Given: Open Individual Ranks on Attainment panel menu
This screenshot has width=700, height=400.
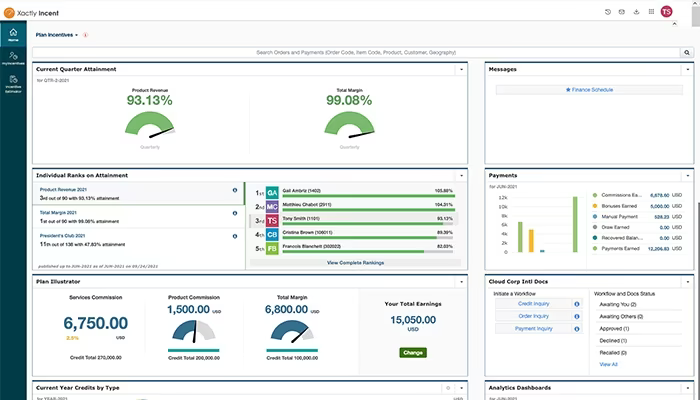Looking at the screenshot, I should [x=461, y=176].
